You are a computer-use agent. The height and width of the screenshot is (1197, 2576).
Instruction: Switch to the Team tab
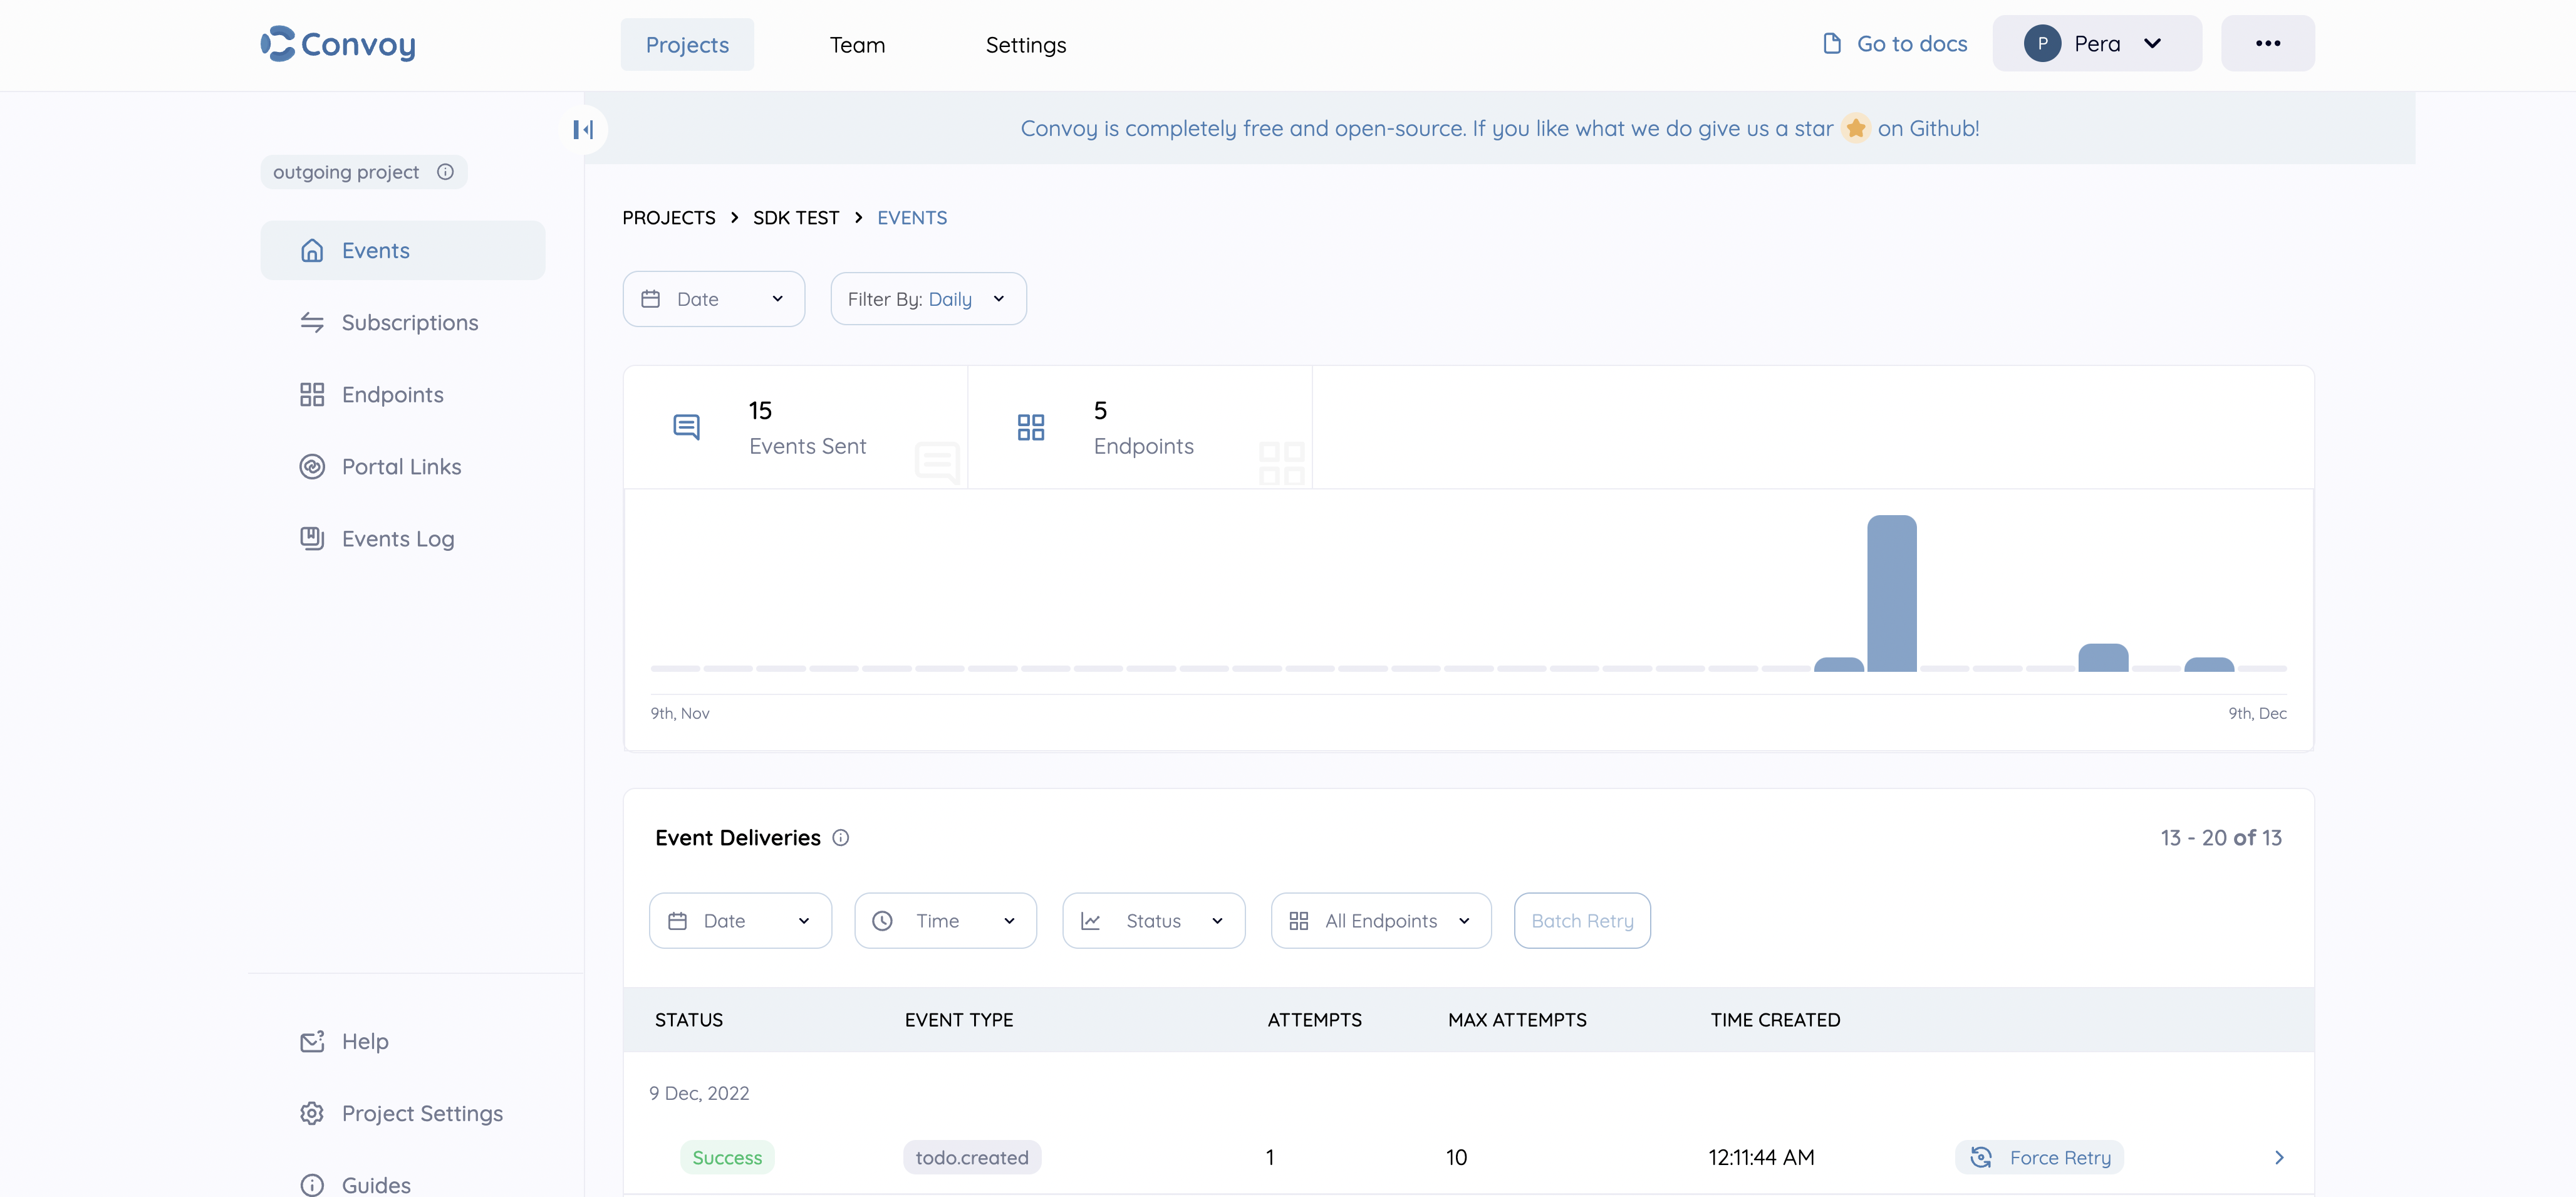pos(857,44)
